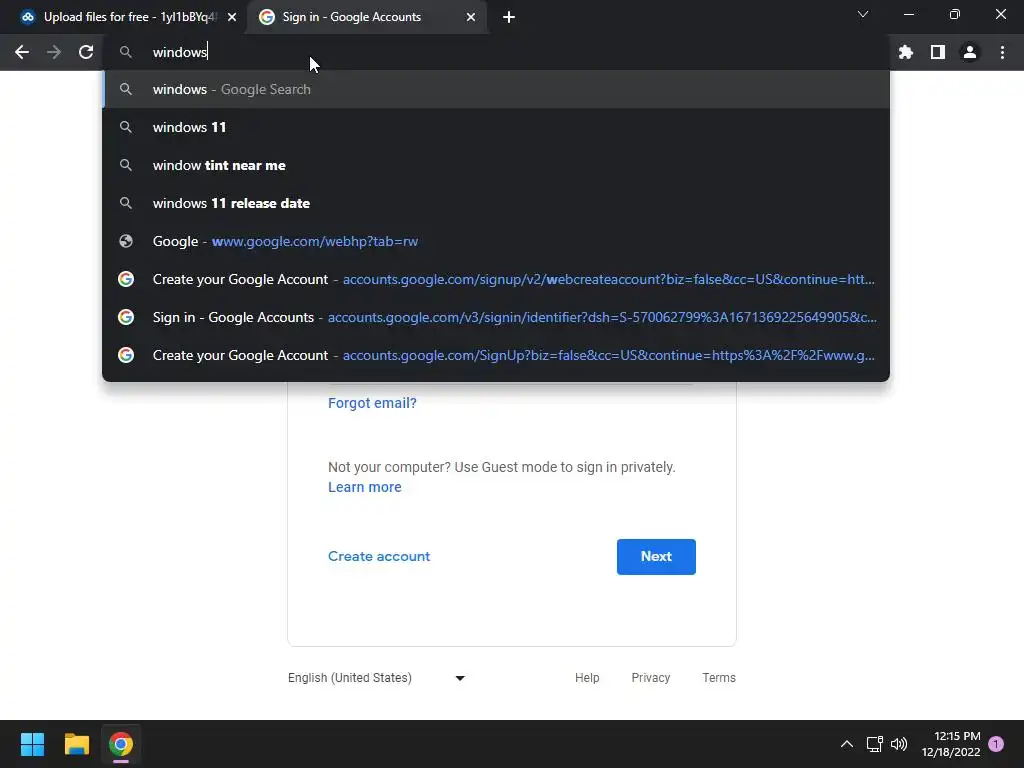The height and width of the screenshot is (768, 1024).
Task: Click the blue Next button
Action: coord(656,556)
